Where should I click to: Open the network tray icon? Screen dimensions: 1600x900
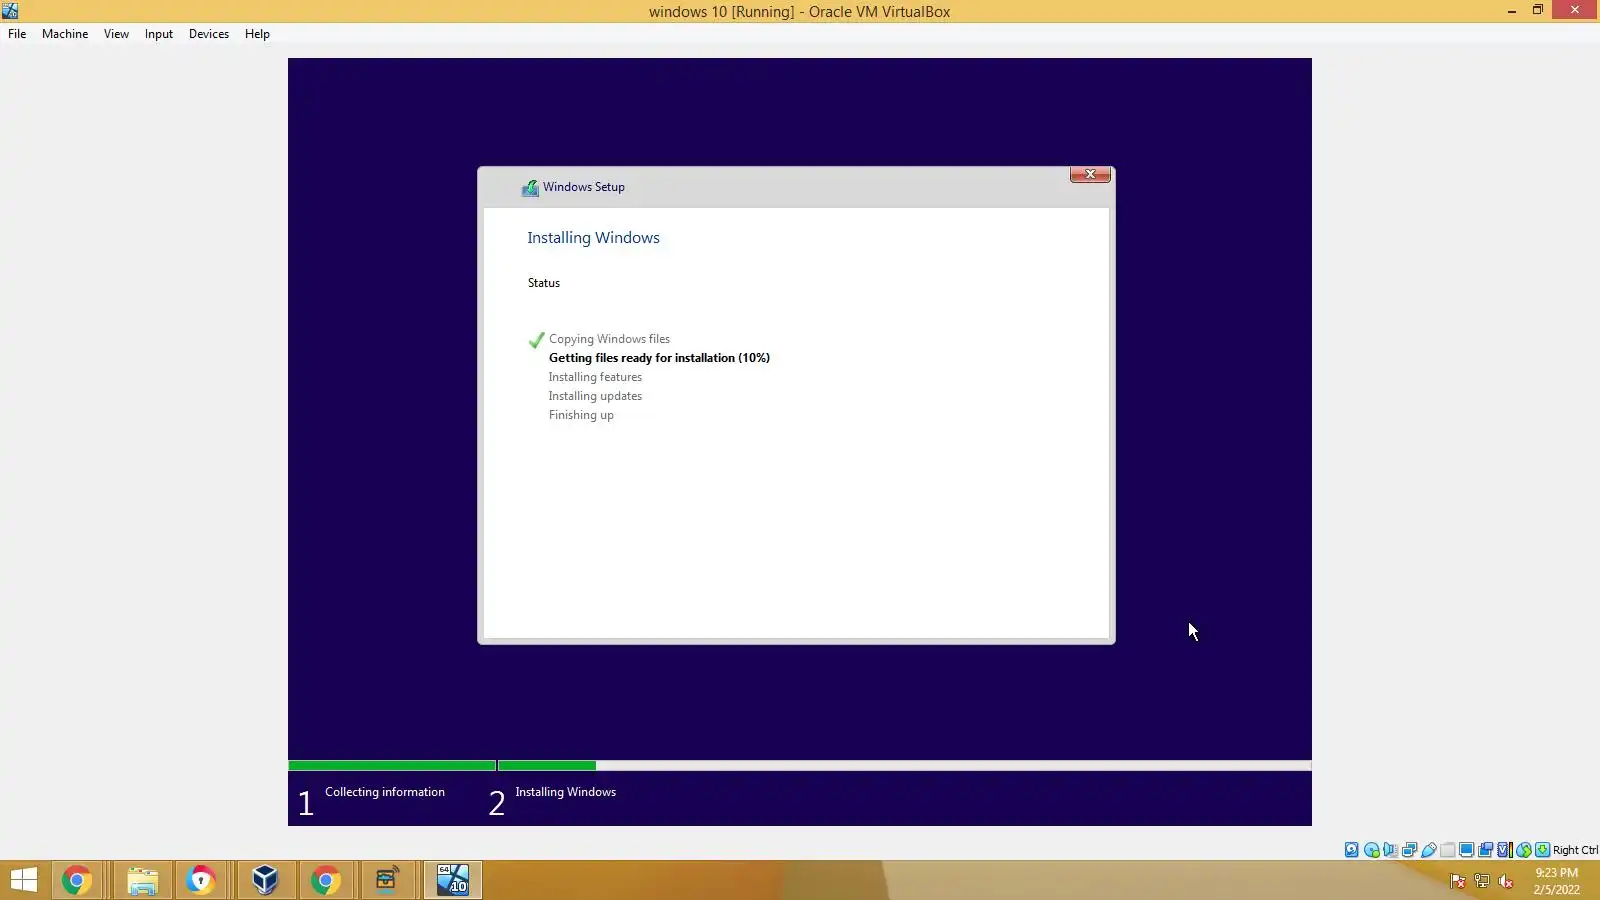click(x=1482, y=881)
